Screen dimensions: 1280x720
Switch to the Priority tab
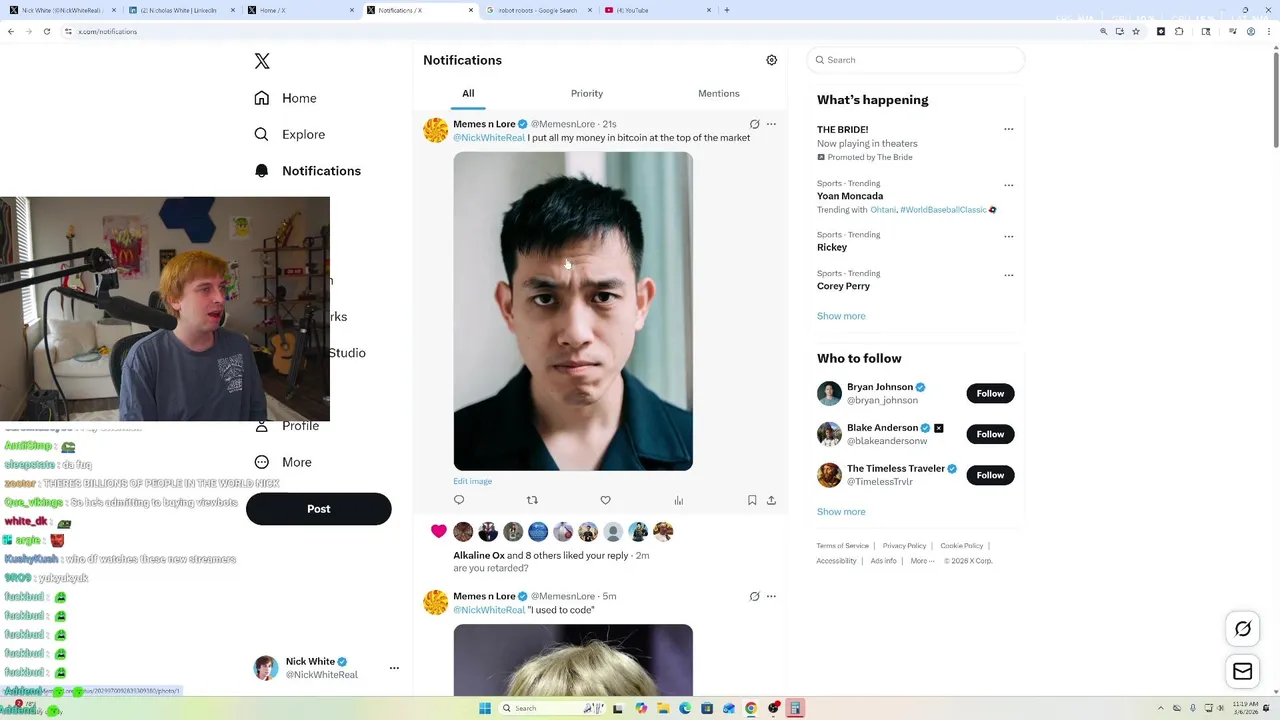[587, 94]
